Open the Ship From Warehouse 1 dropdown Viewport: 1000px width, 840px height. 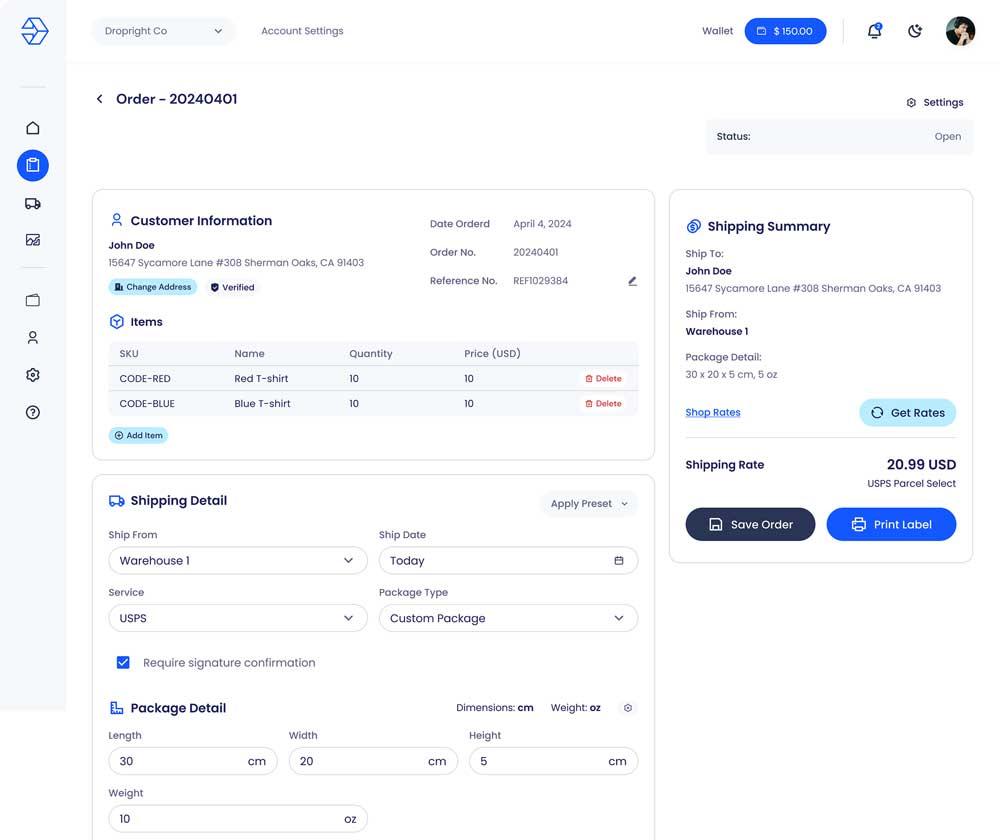pyautogui.click(x=237, y=561)
